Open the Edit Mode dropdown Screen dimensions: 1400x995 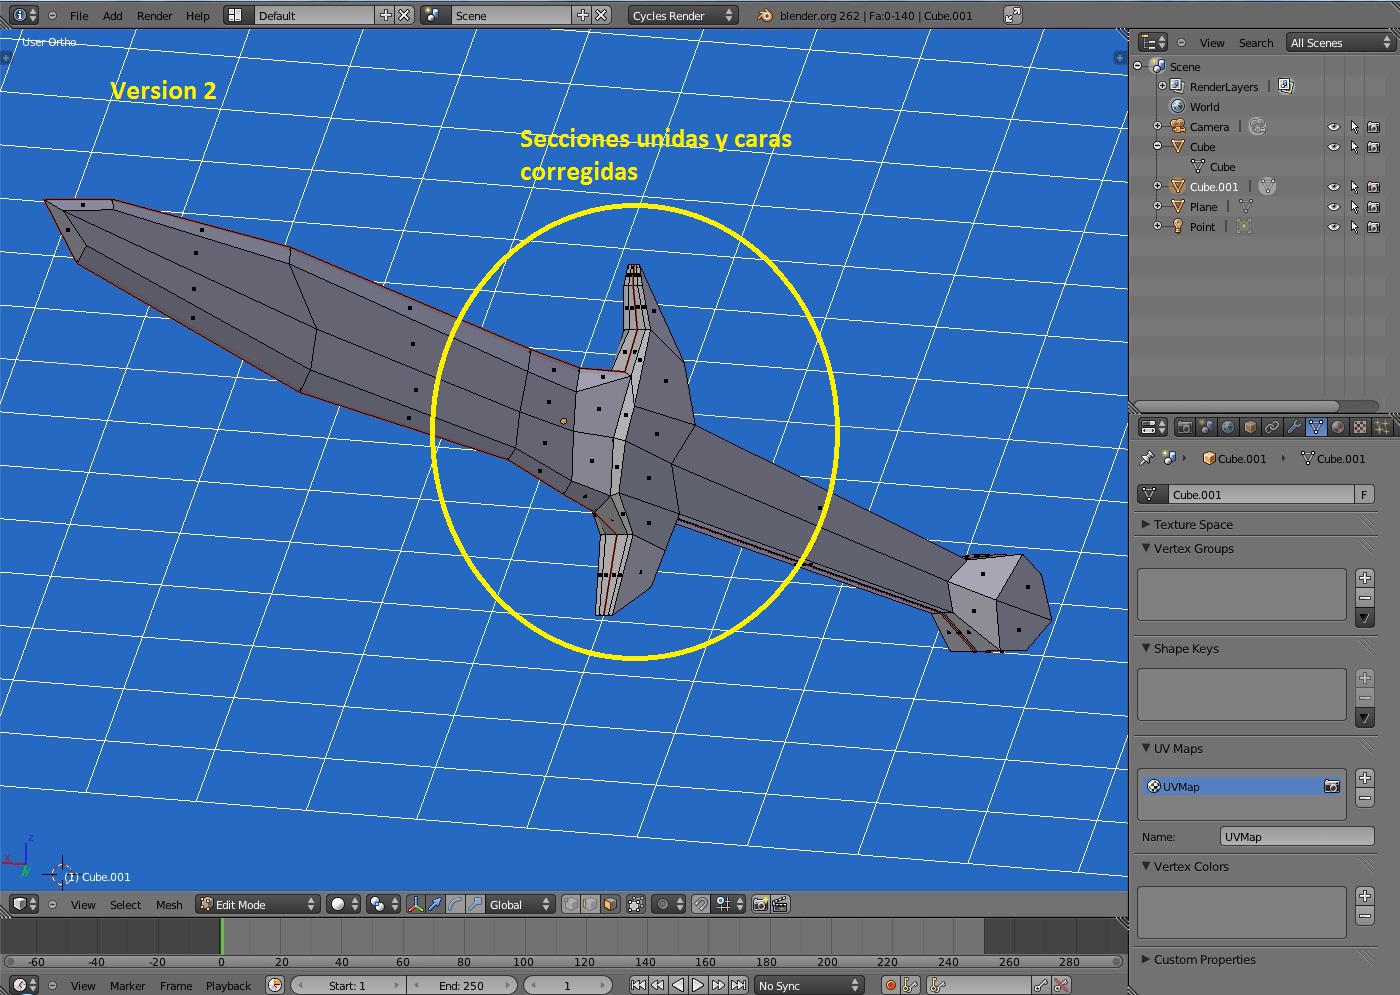(258, 904)
